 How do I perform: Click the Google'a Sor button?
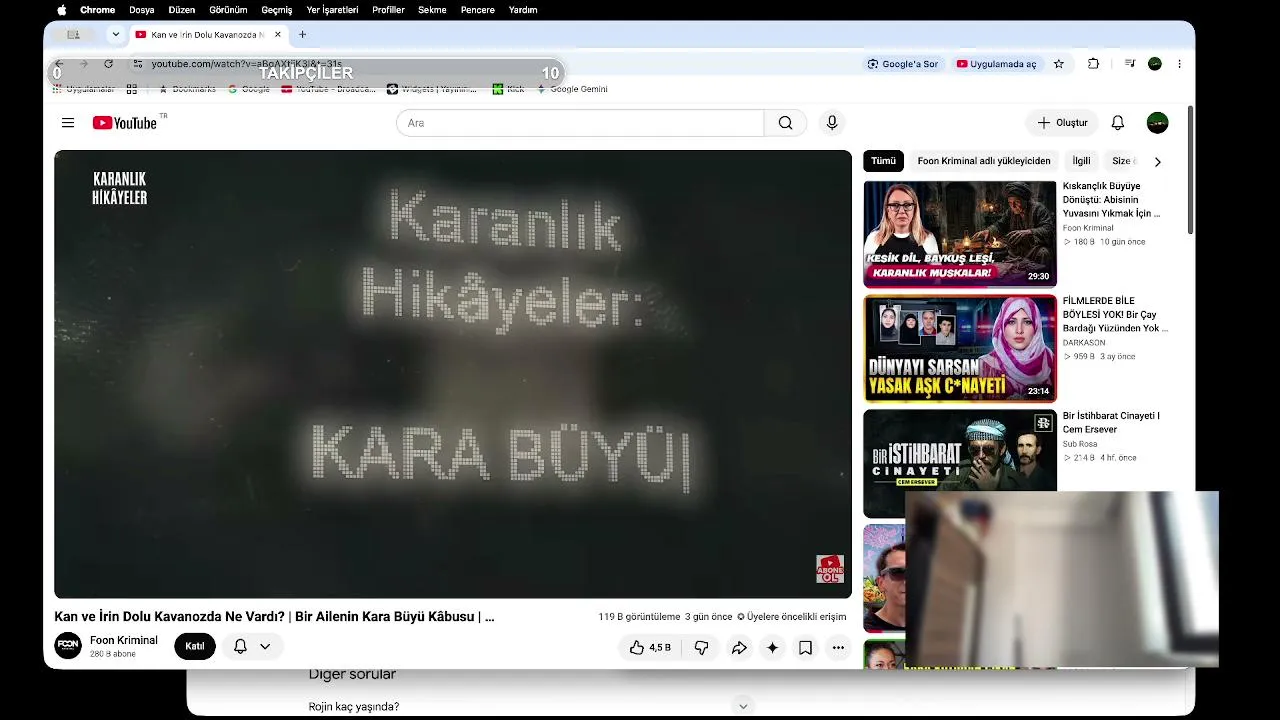[903, 64]
